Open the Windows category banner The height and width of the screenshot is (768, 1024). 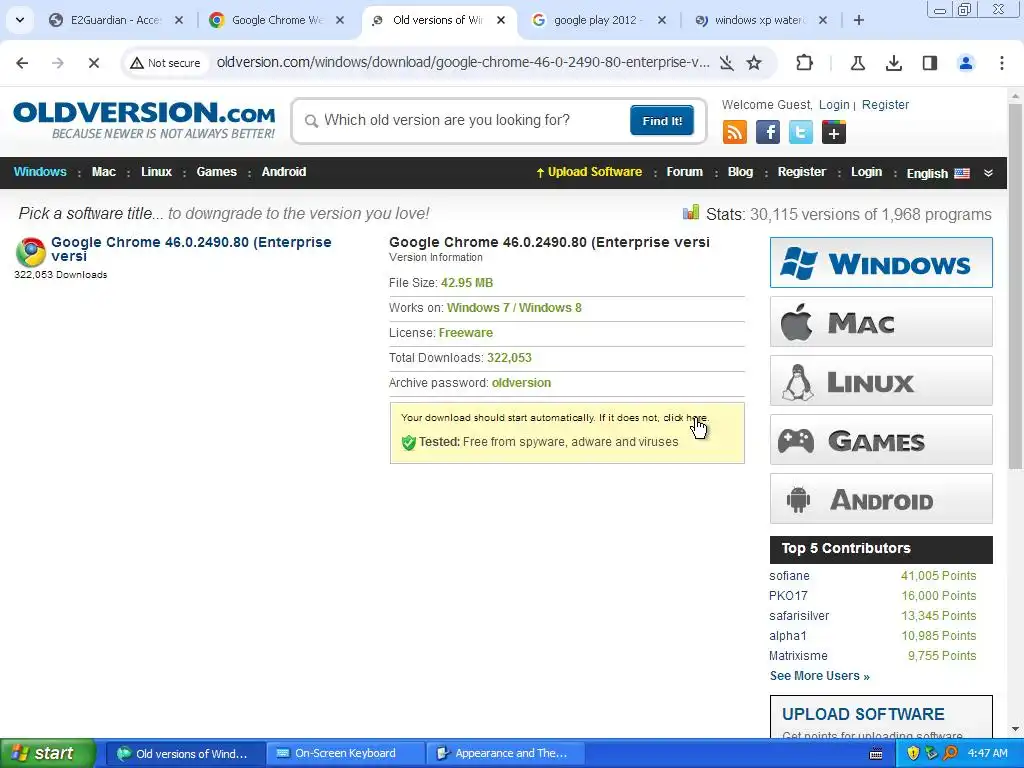coord(881,263)
